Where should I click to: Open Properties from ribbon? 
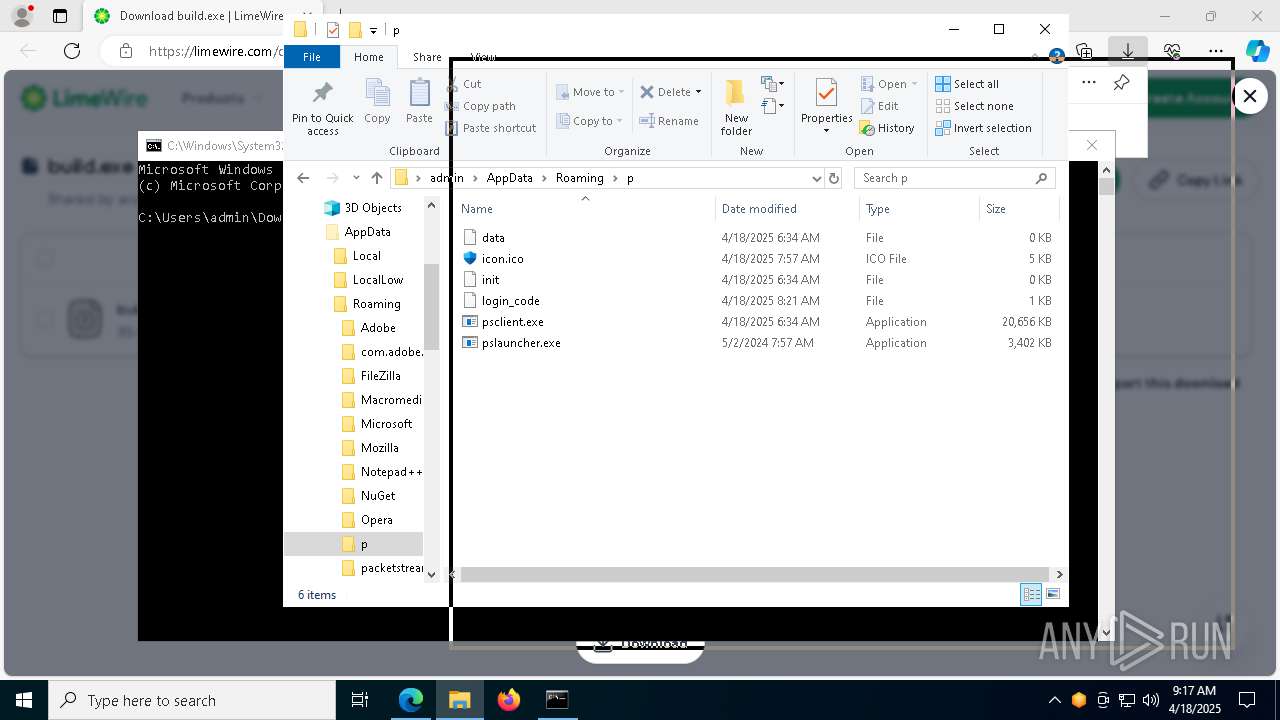(826, 107)
